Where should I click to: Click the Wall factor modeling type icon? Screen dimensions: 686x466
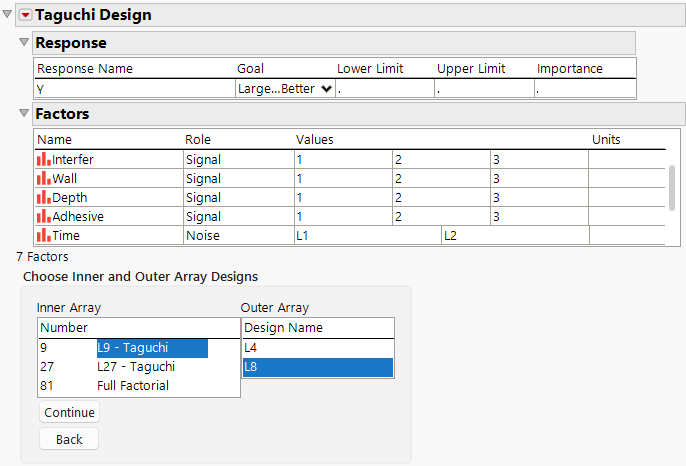click(44, 178)
